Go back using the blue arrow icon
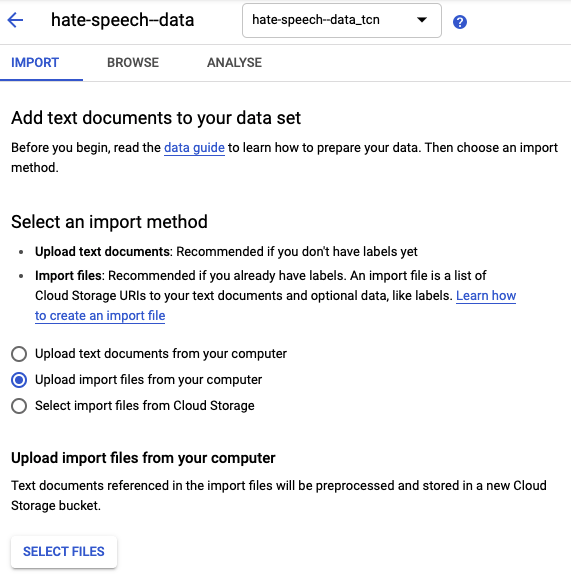Image resolution: width=571 pixels, height=576 pixels. tap(15, 20)
